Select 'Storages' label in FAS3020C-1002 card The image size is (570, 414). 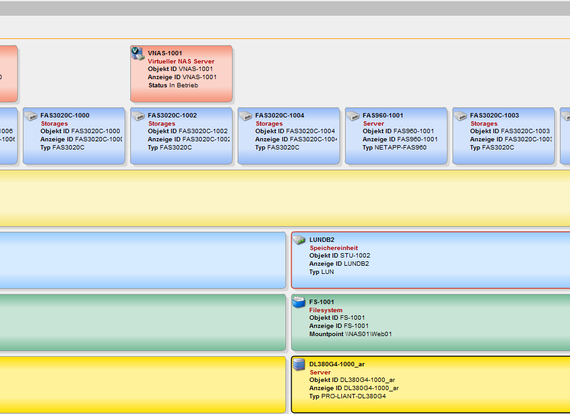tap(162, 124)
